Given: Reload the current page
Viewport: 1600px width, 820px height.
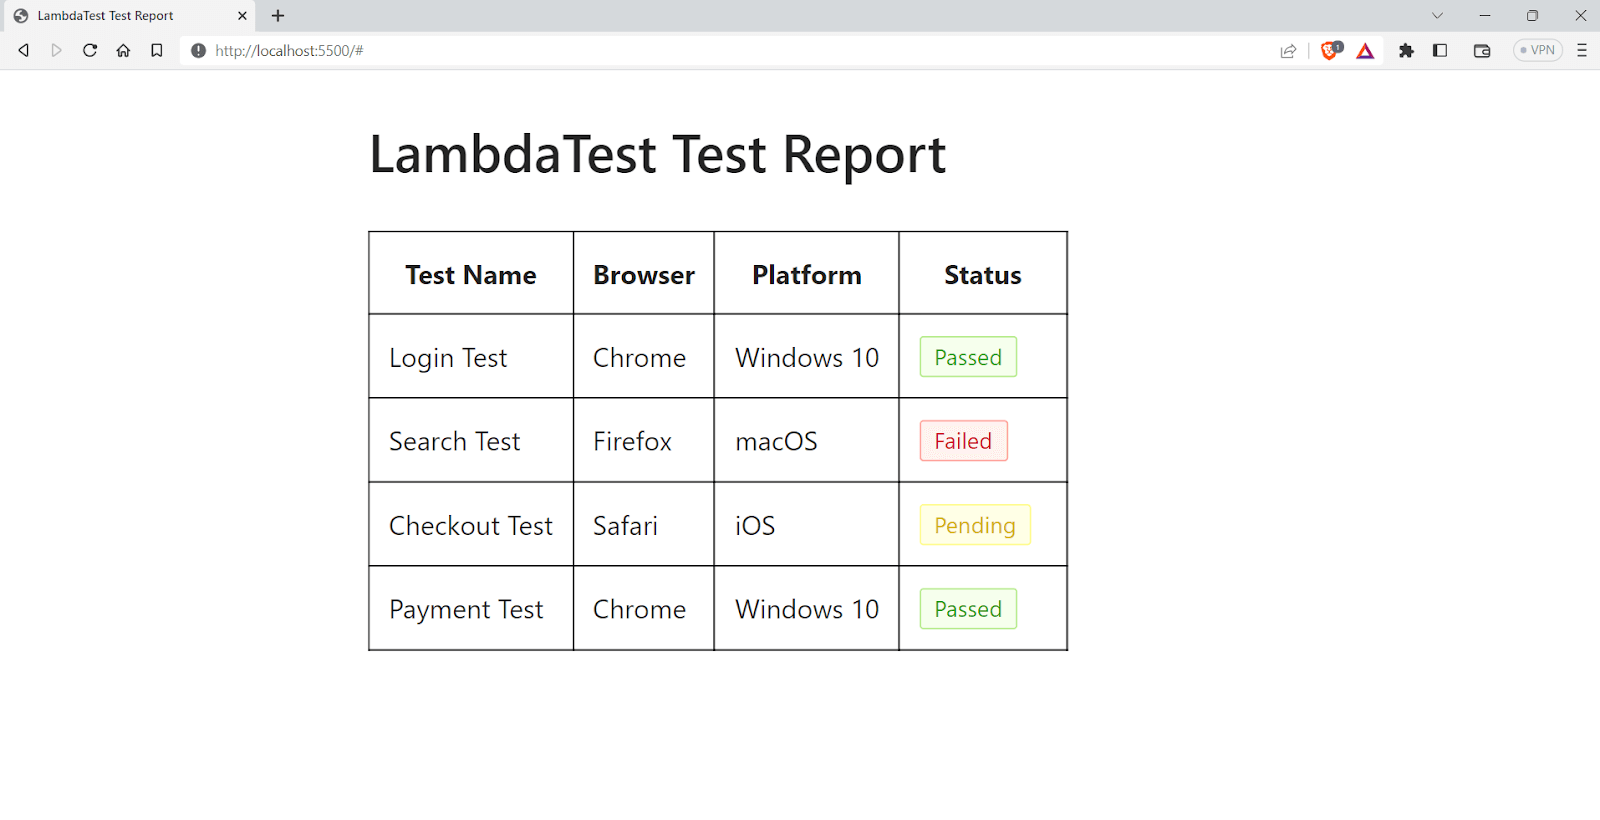Looking at the screenshot, I should [x=90, y=51].
